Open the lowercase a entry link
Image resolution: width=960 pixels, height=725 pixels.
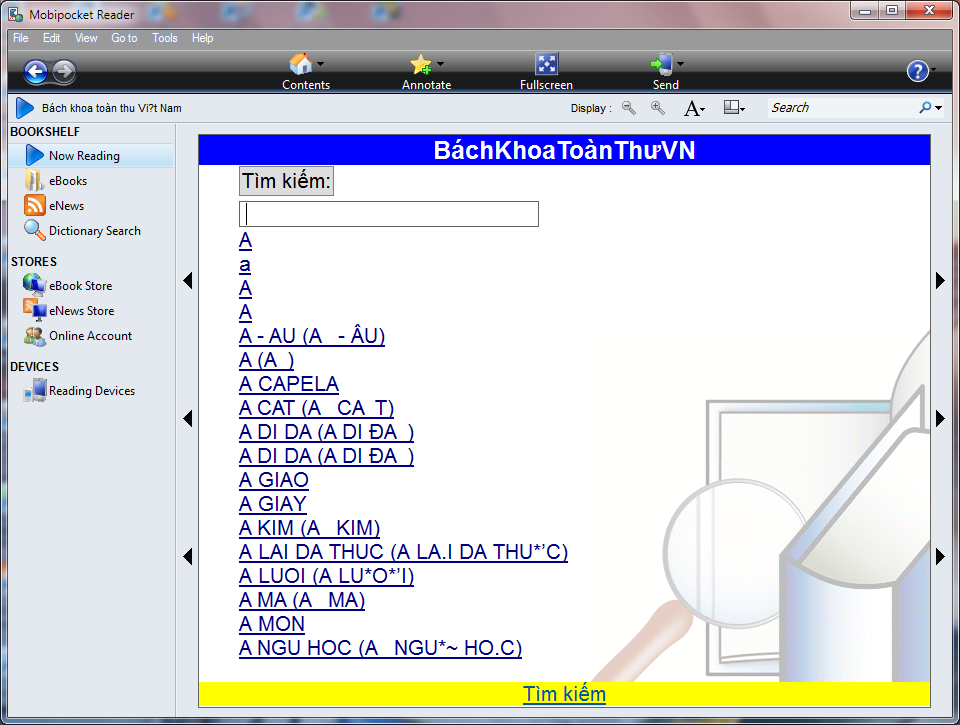pos(245,265)
